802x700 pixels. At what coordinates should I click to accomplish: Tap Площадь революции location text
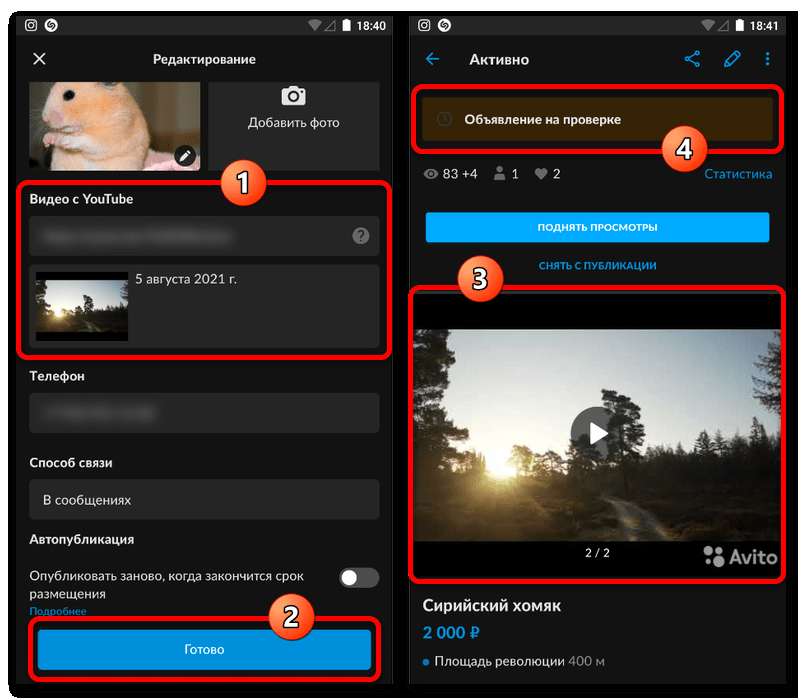pos(499,661)
